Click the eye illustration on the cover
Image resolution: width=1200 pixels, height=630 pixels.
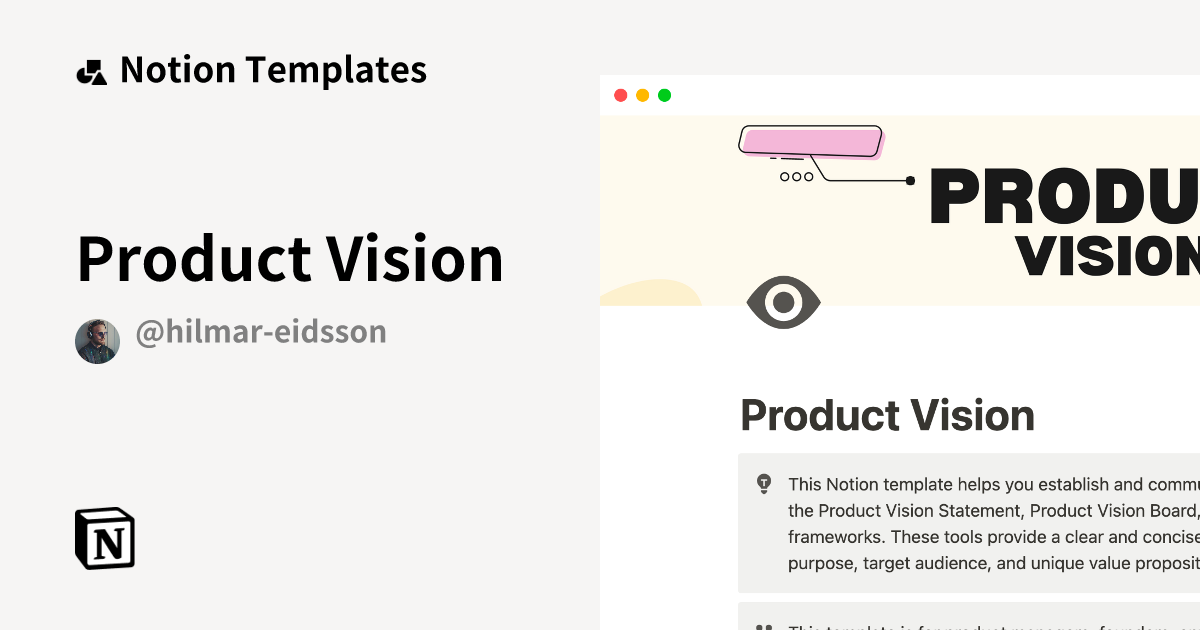tap(784, 302)
